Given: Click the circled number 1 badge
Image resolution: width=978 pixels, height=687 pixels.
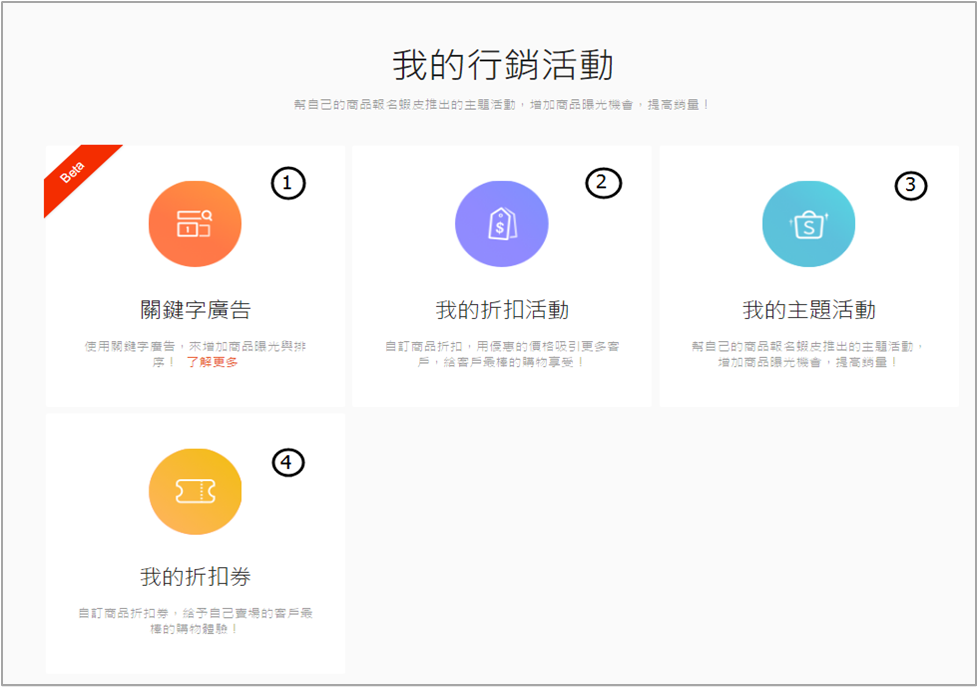Looking at the screenshot, I should click(290, 184).
